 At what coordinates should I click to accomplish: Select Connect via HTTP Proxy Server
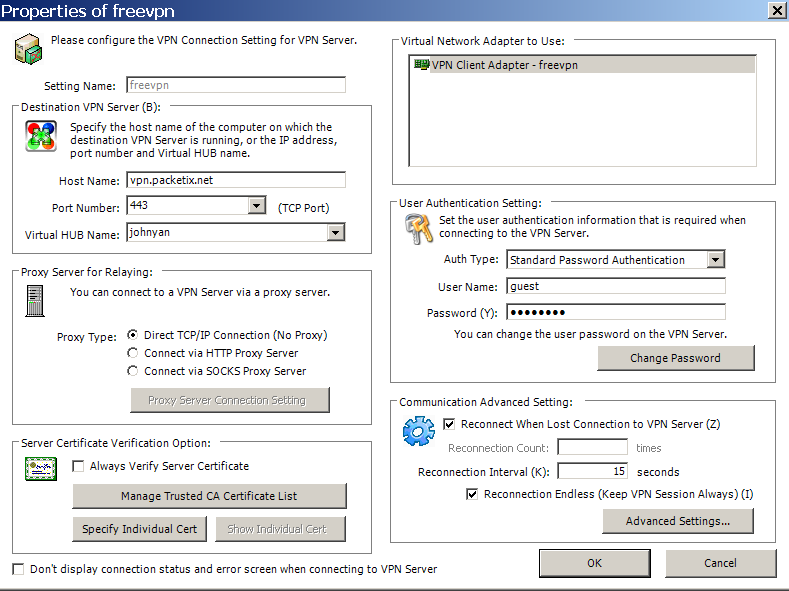[133, 353]
